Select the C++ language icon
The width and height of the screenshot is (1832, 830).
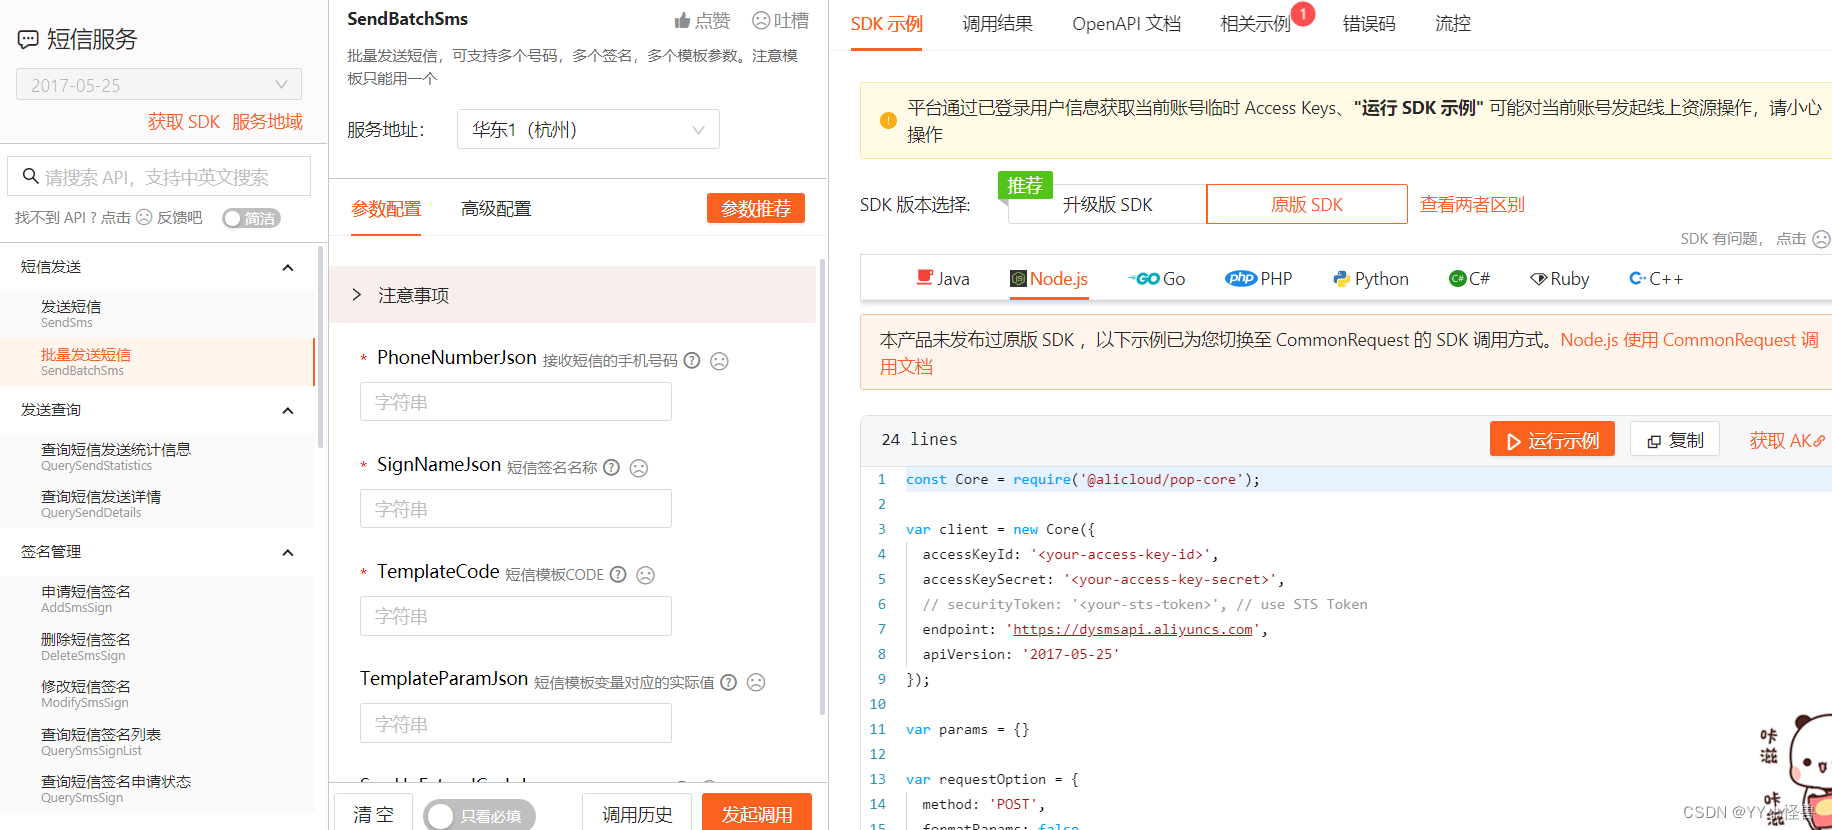[1637, 278]
